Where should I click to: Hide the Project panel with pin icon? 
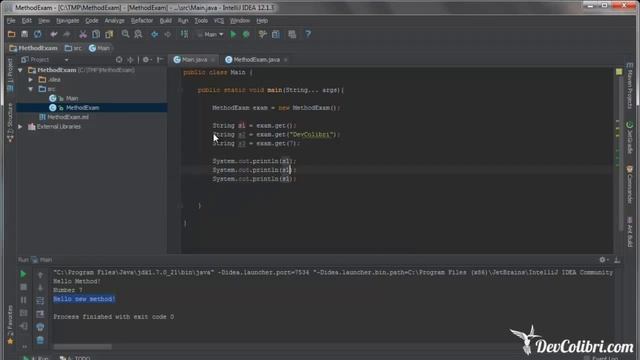(x=160, y=60)
